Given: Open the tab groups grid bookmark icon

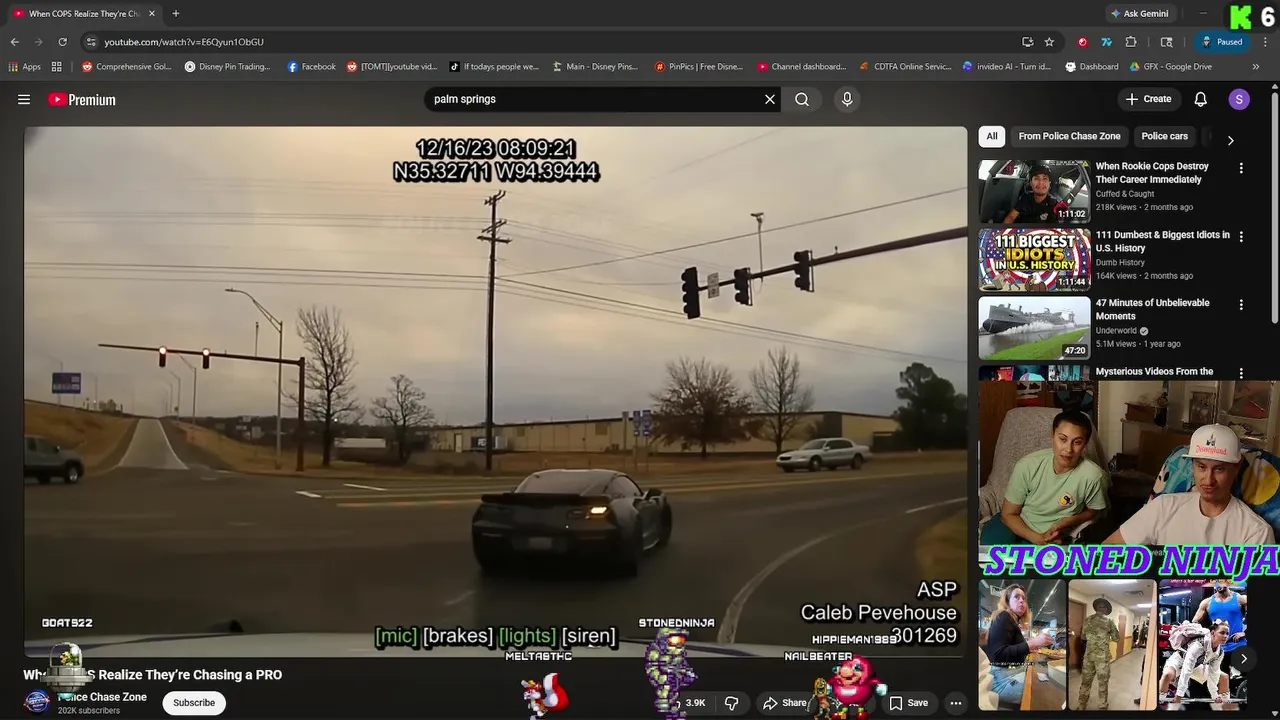Looking at the screenshot, I should [x=57, y=67].
